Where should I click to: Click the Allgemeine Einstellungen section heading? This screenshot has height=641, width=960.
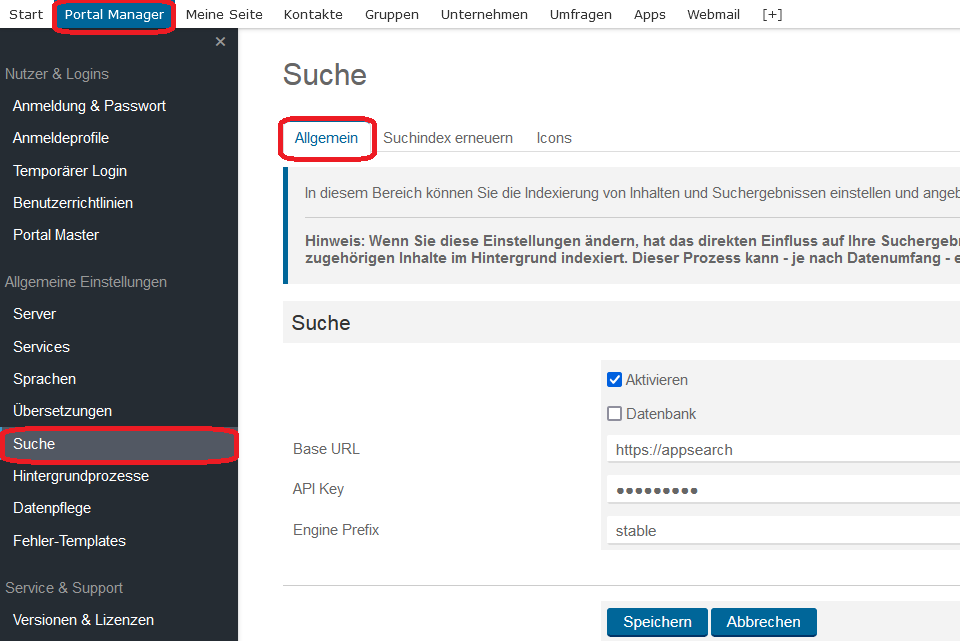click(86, 282)
